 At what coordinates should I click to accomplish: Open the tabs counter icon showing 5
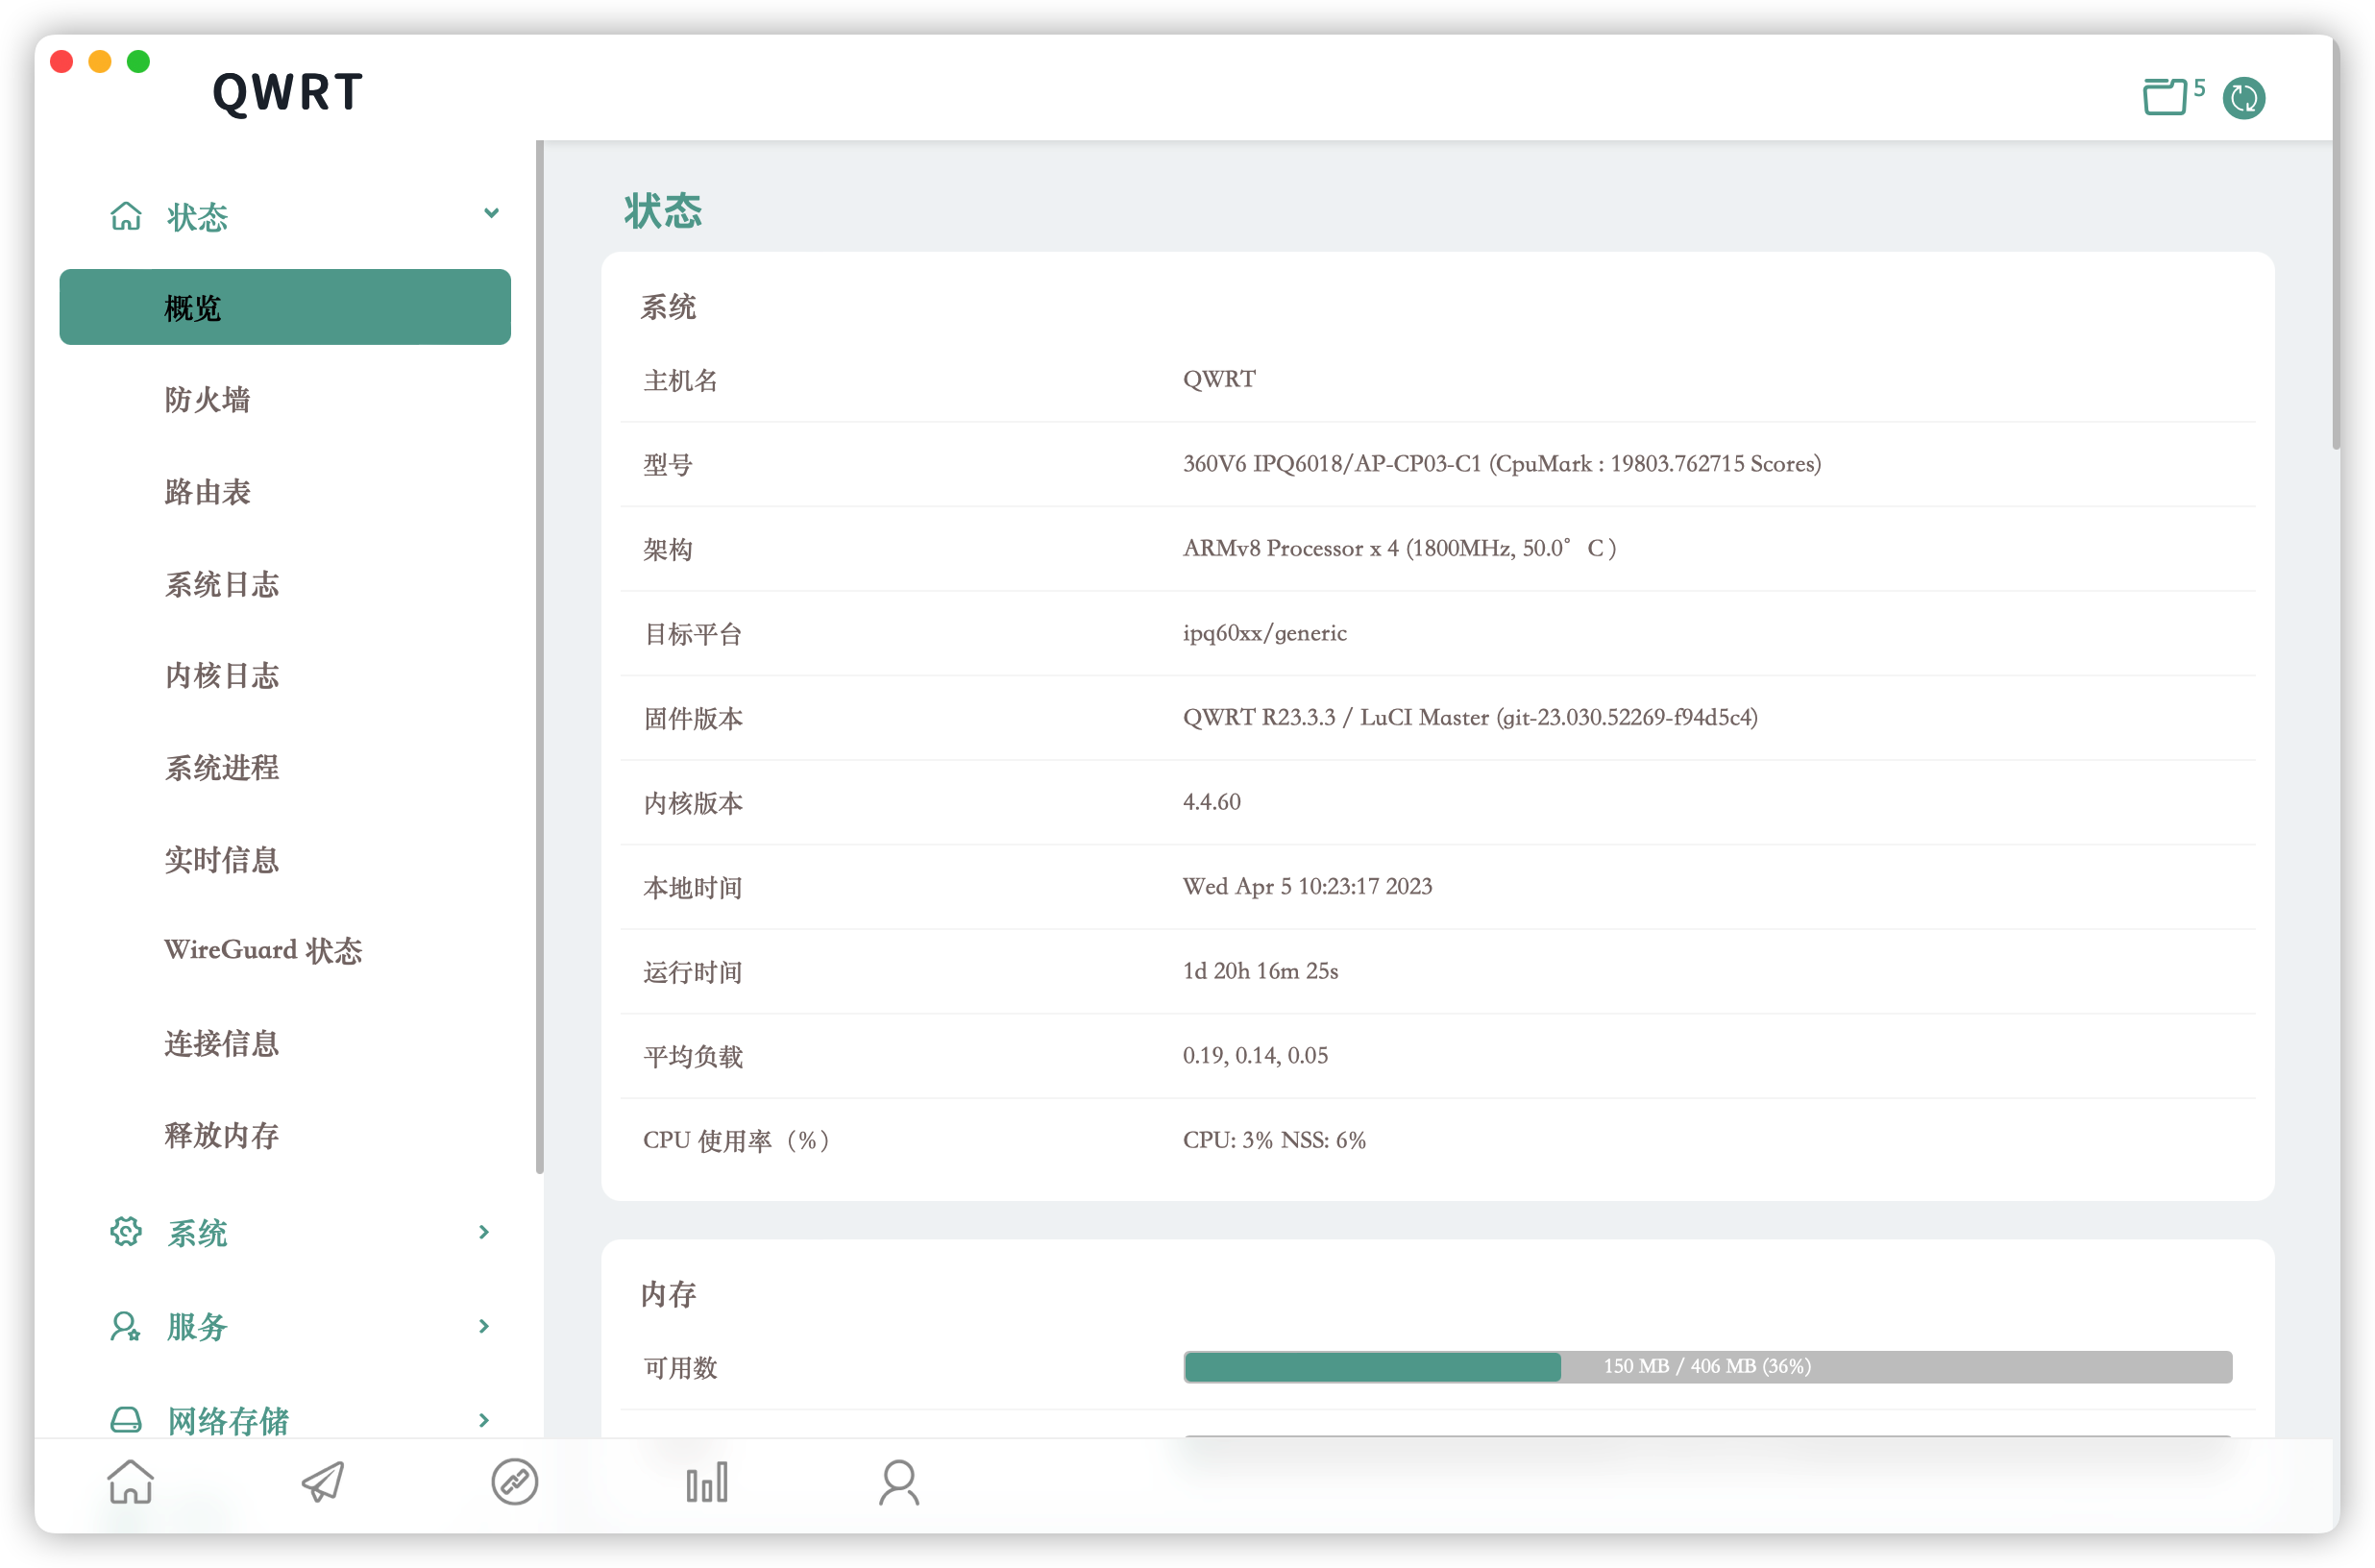[2167, 97]
